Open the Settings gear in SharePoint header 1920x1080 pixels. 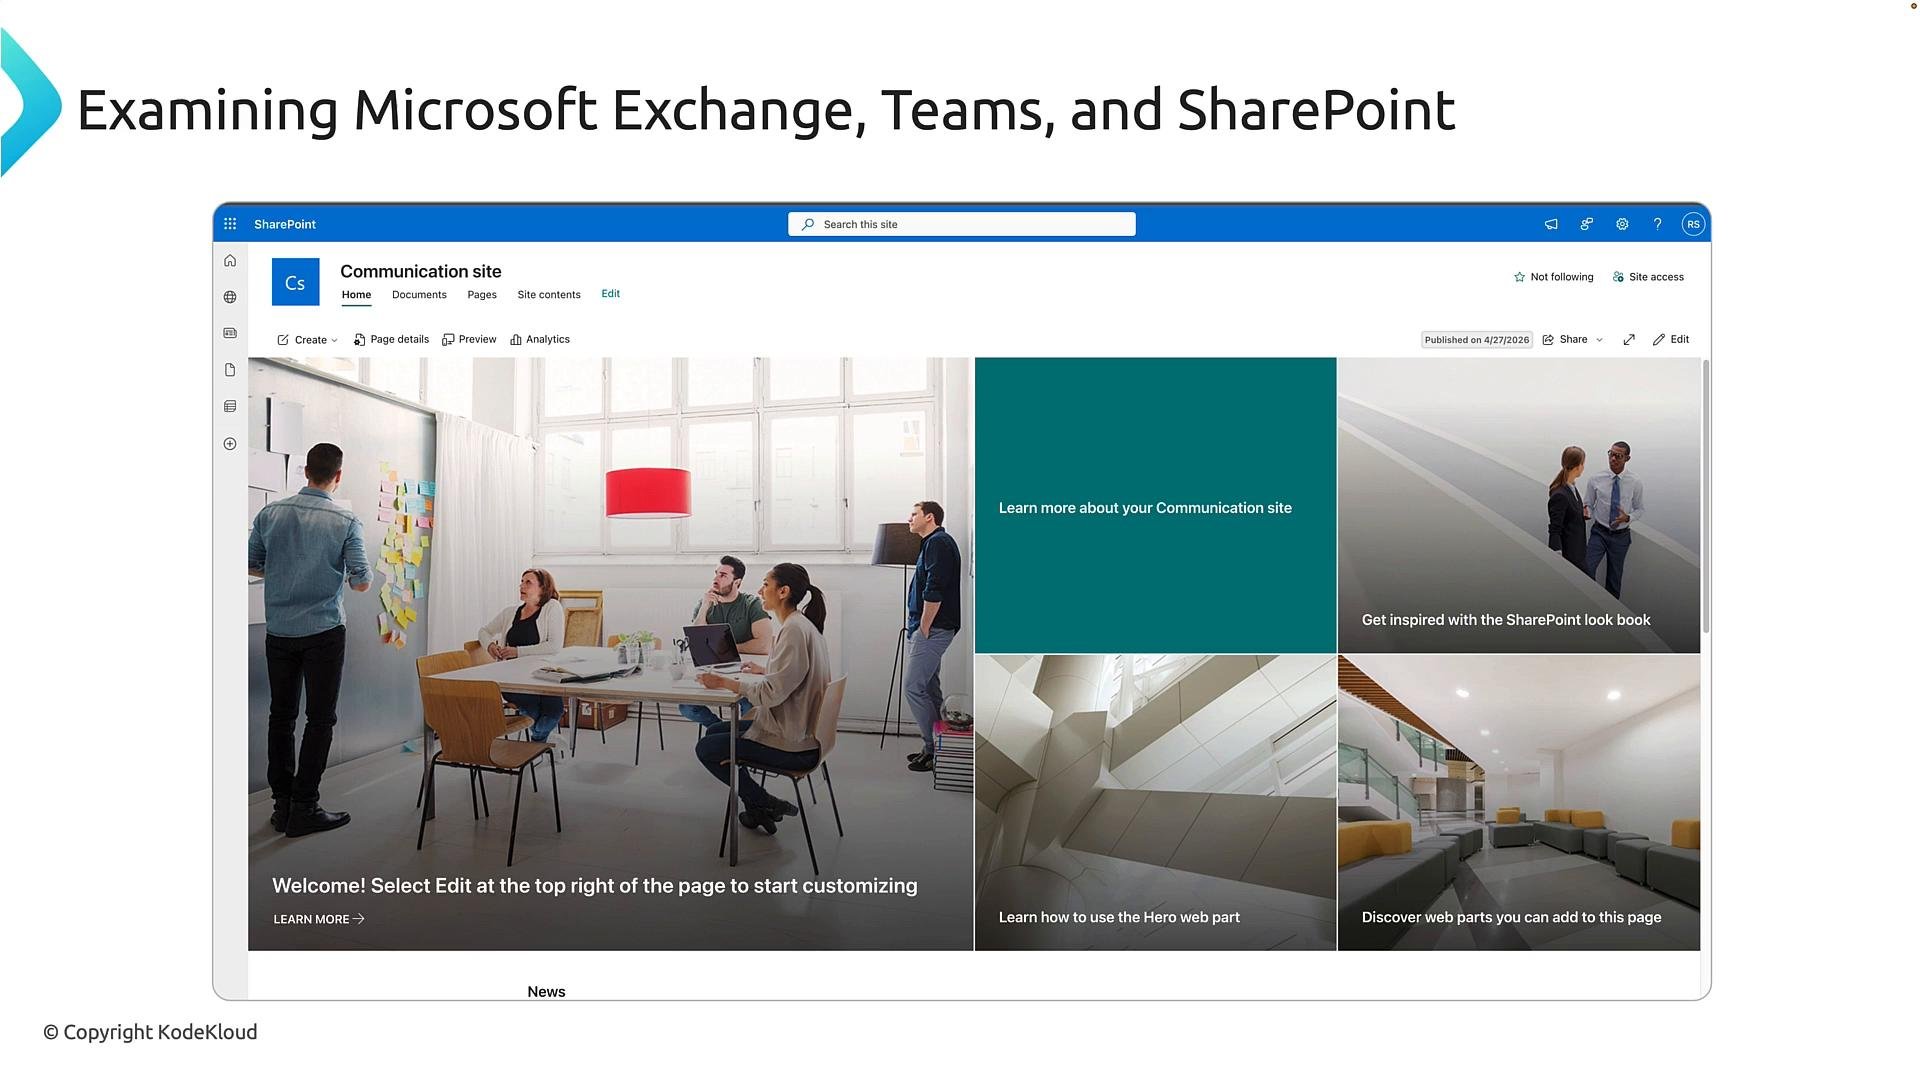[x=1622, y=224]
